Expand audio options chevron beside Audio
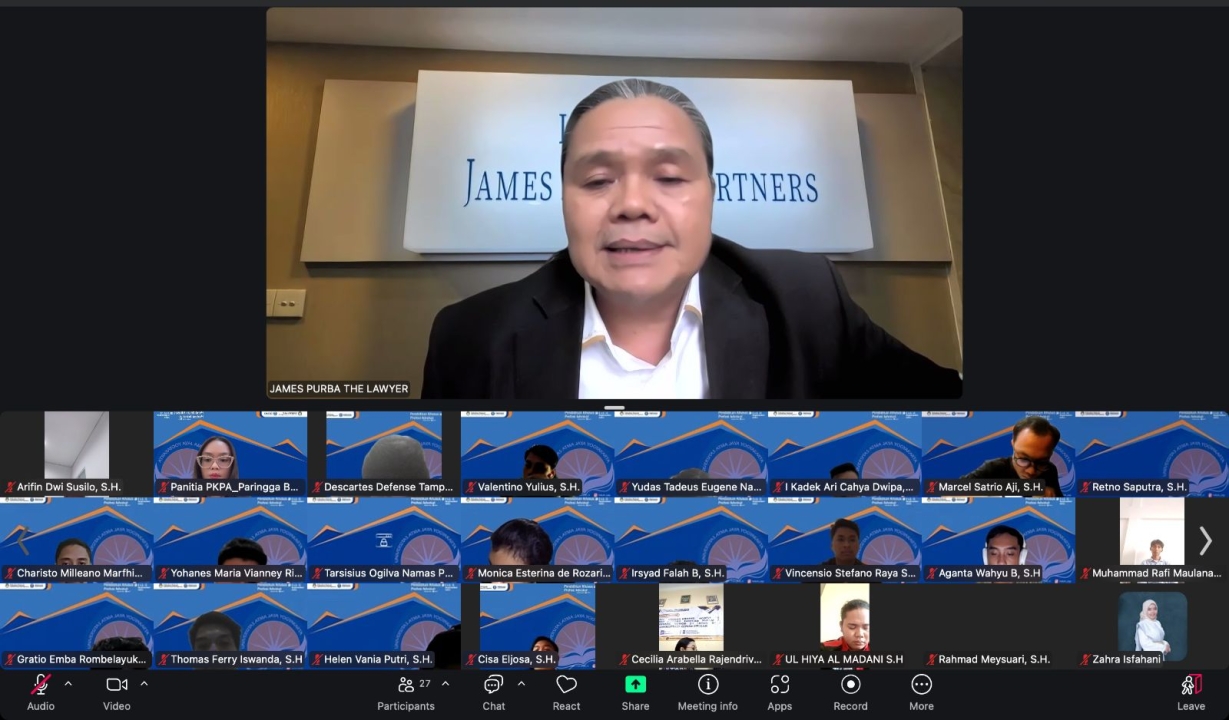This screenshot has width=1229, height=720. tap(68, 684)
